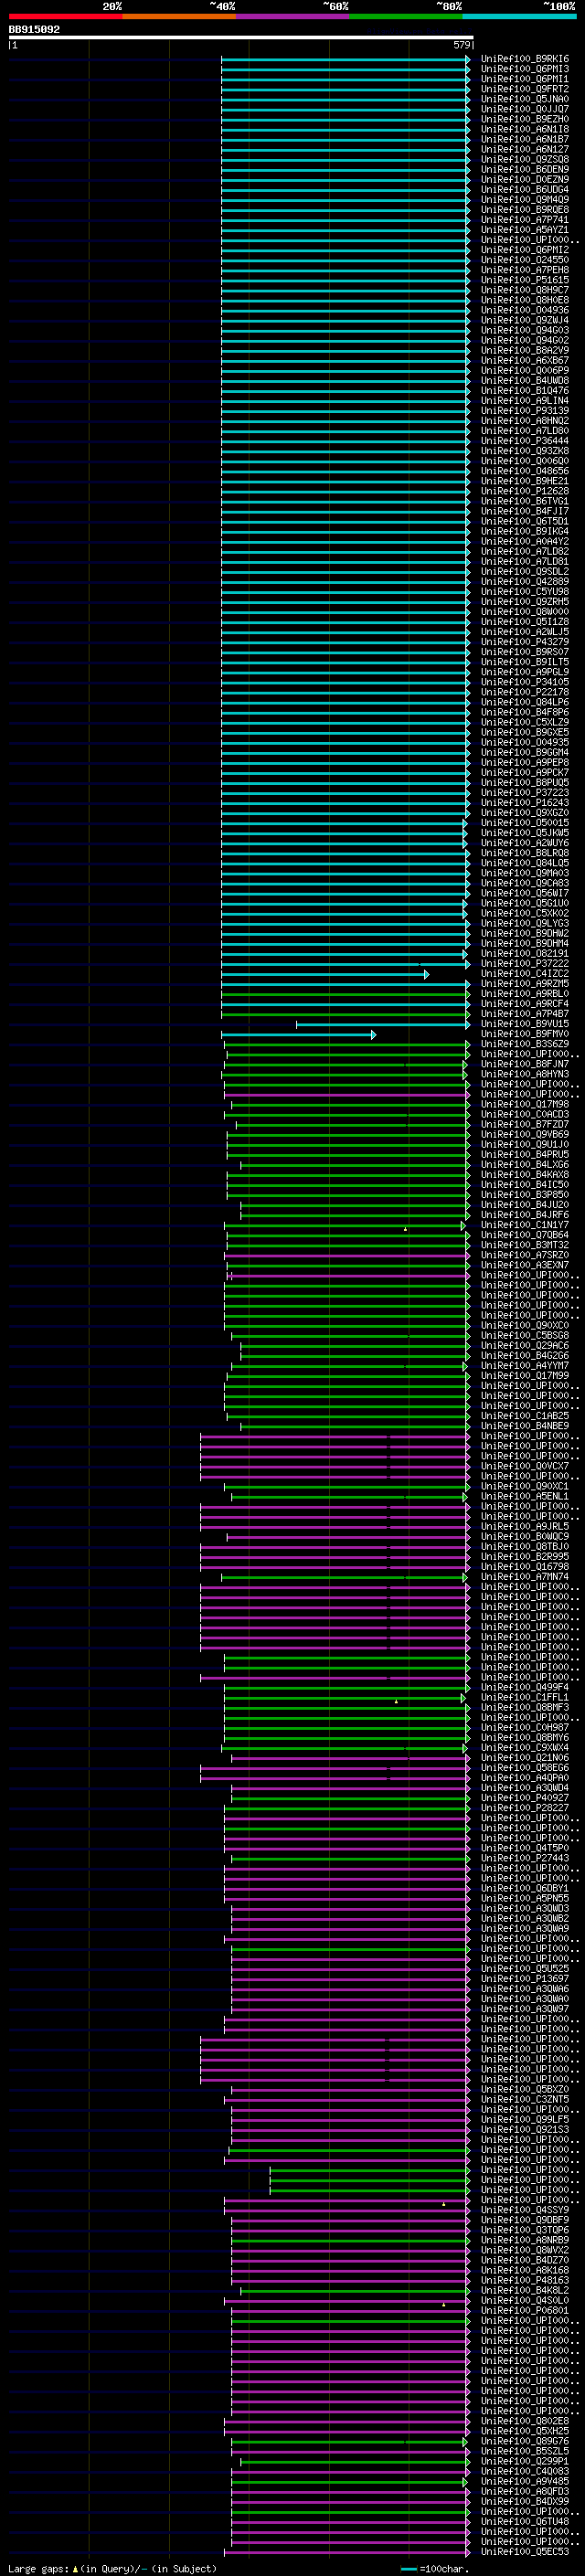The image size is (585, 2576).
Task: Click the label UniRef100_B8A2V9
Action: point(525,351)
